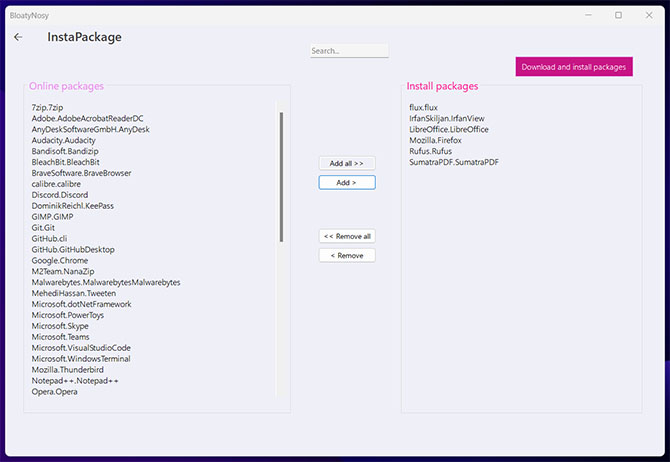Click the << Remove all button

coord(347,236)
